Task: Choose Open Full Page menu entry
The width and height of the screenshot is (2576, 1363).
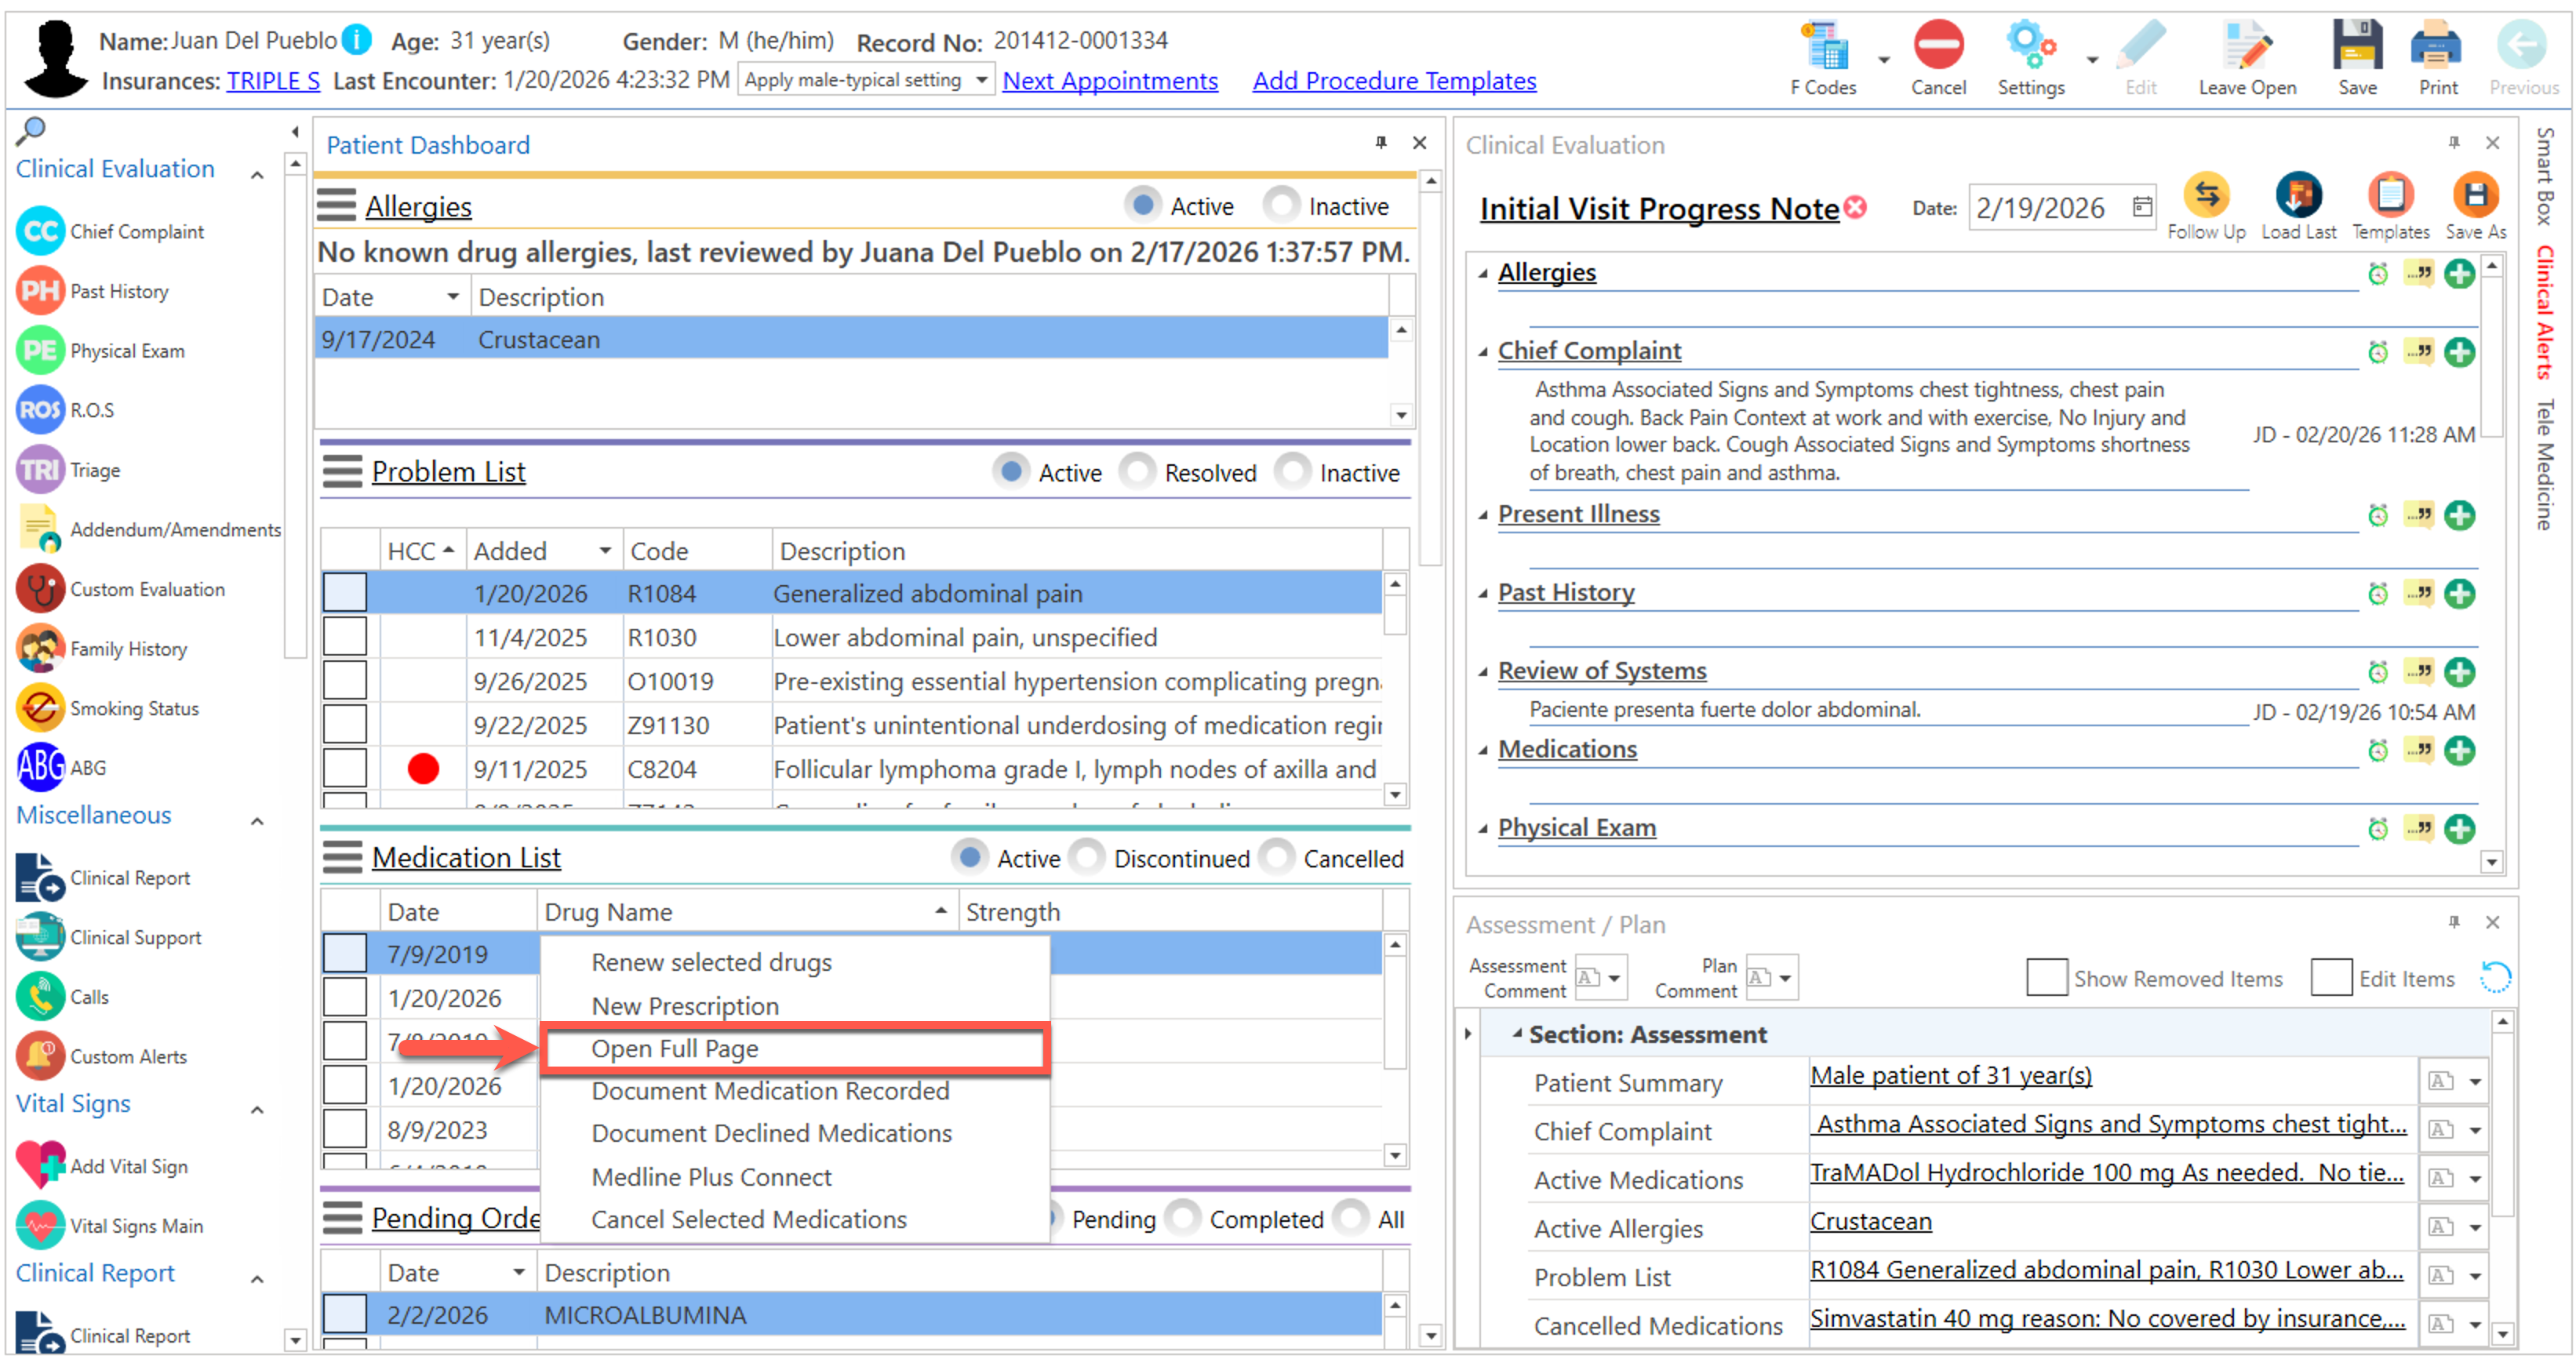Action: pos(675,1049)
